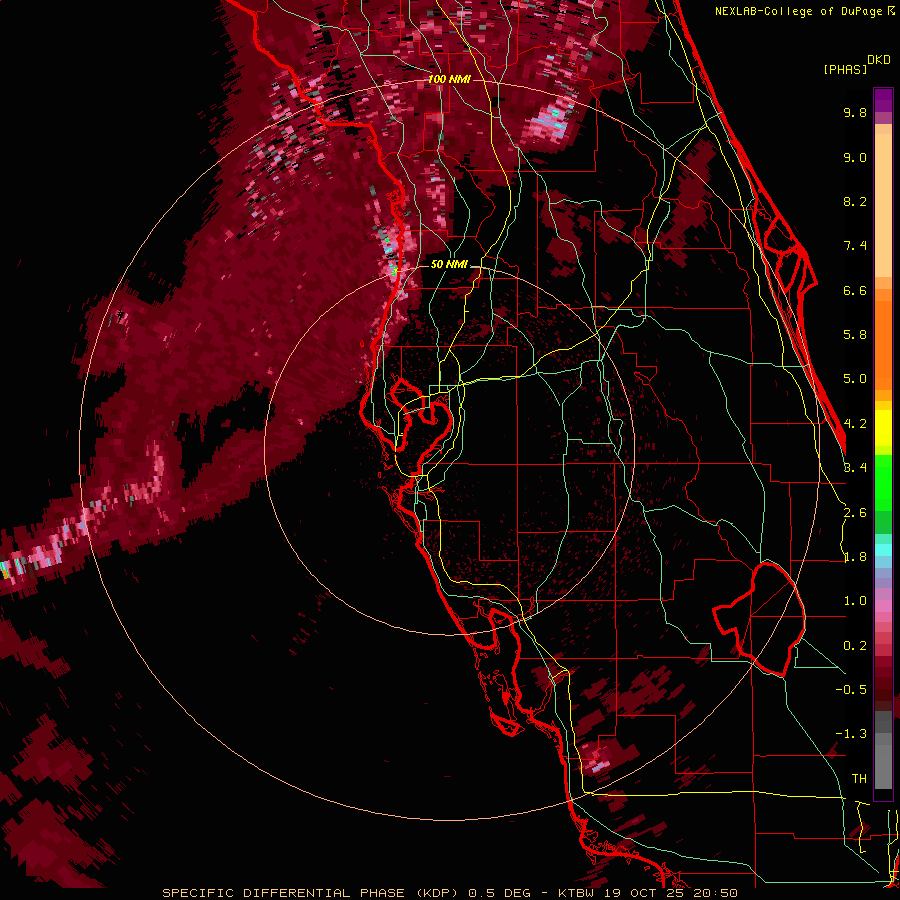This screenshot has width=900, height=900.
Task: Click the [PHAS] legend heading
Action: click(x=845, y=69)
